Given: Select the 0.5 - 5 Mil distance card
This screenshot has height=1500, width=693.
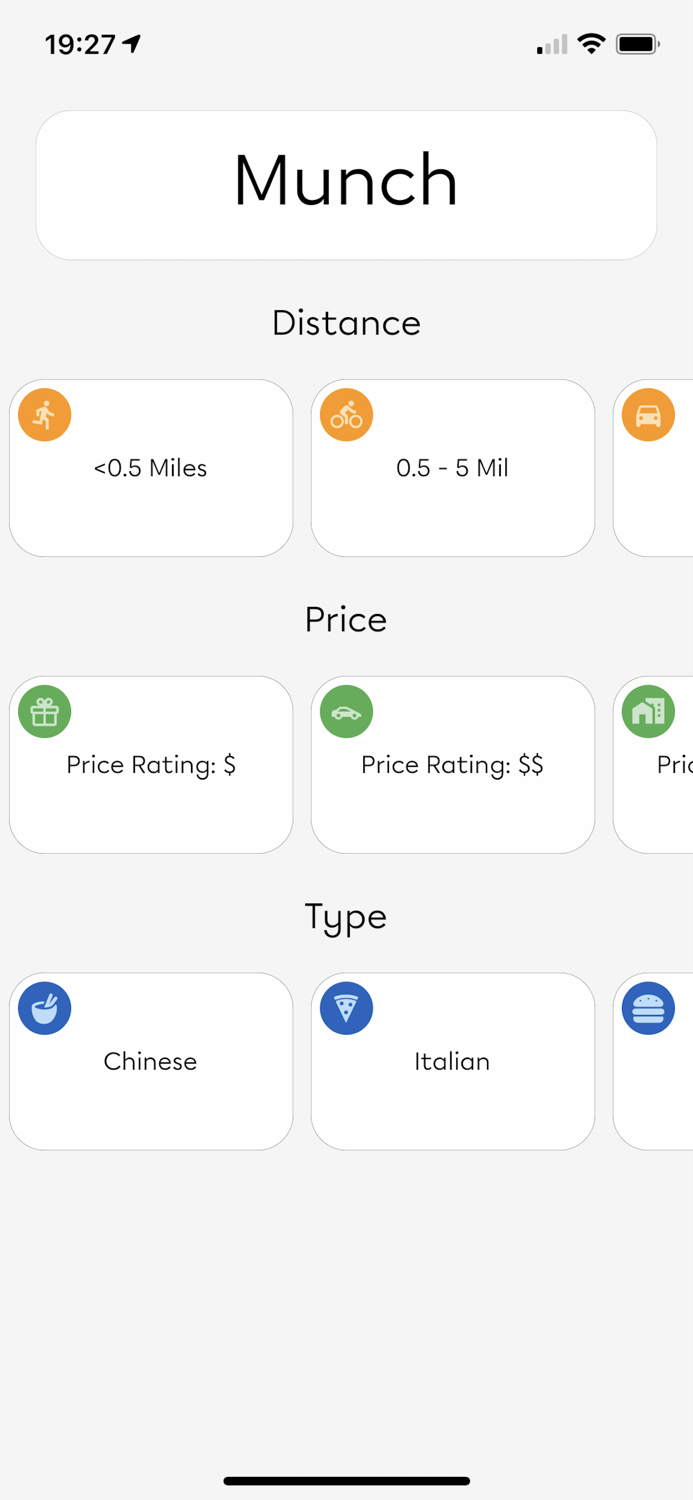Looking at the screenshot, I should (x=452, y=467).
